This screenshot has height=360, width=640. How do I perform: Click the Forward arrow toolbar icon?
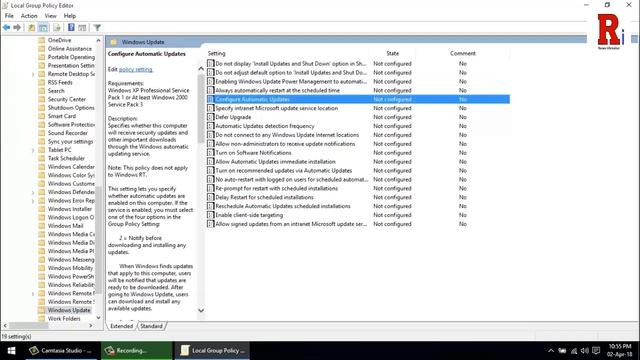point(17,27)
